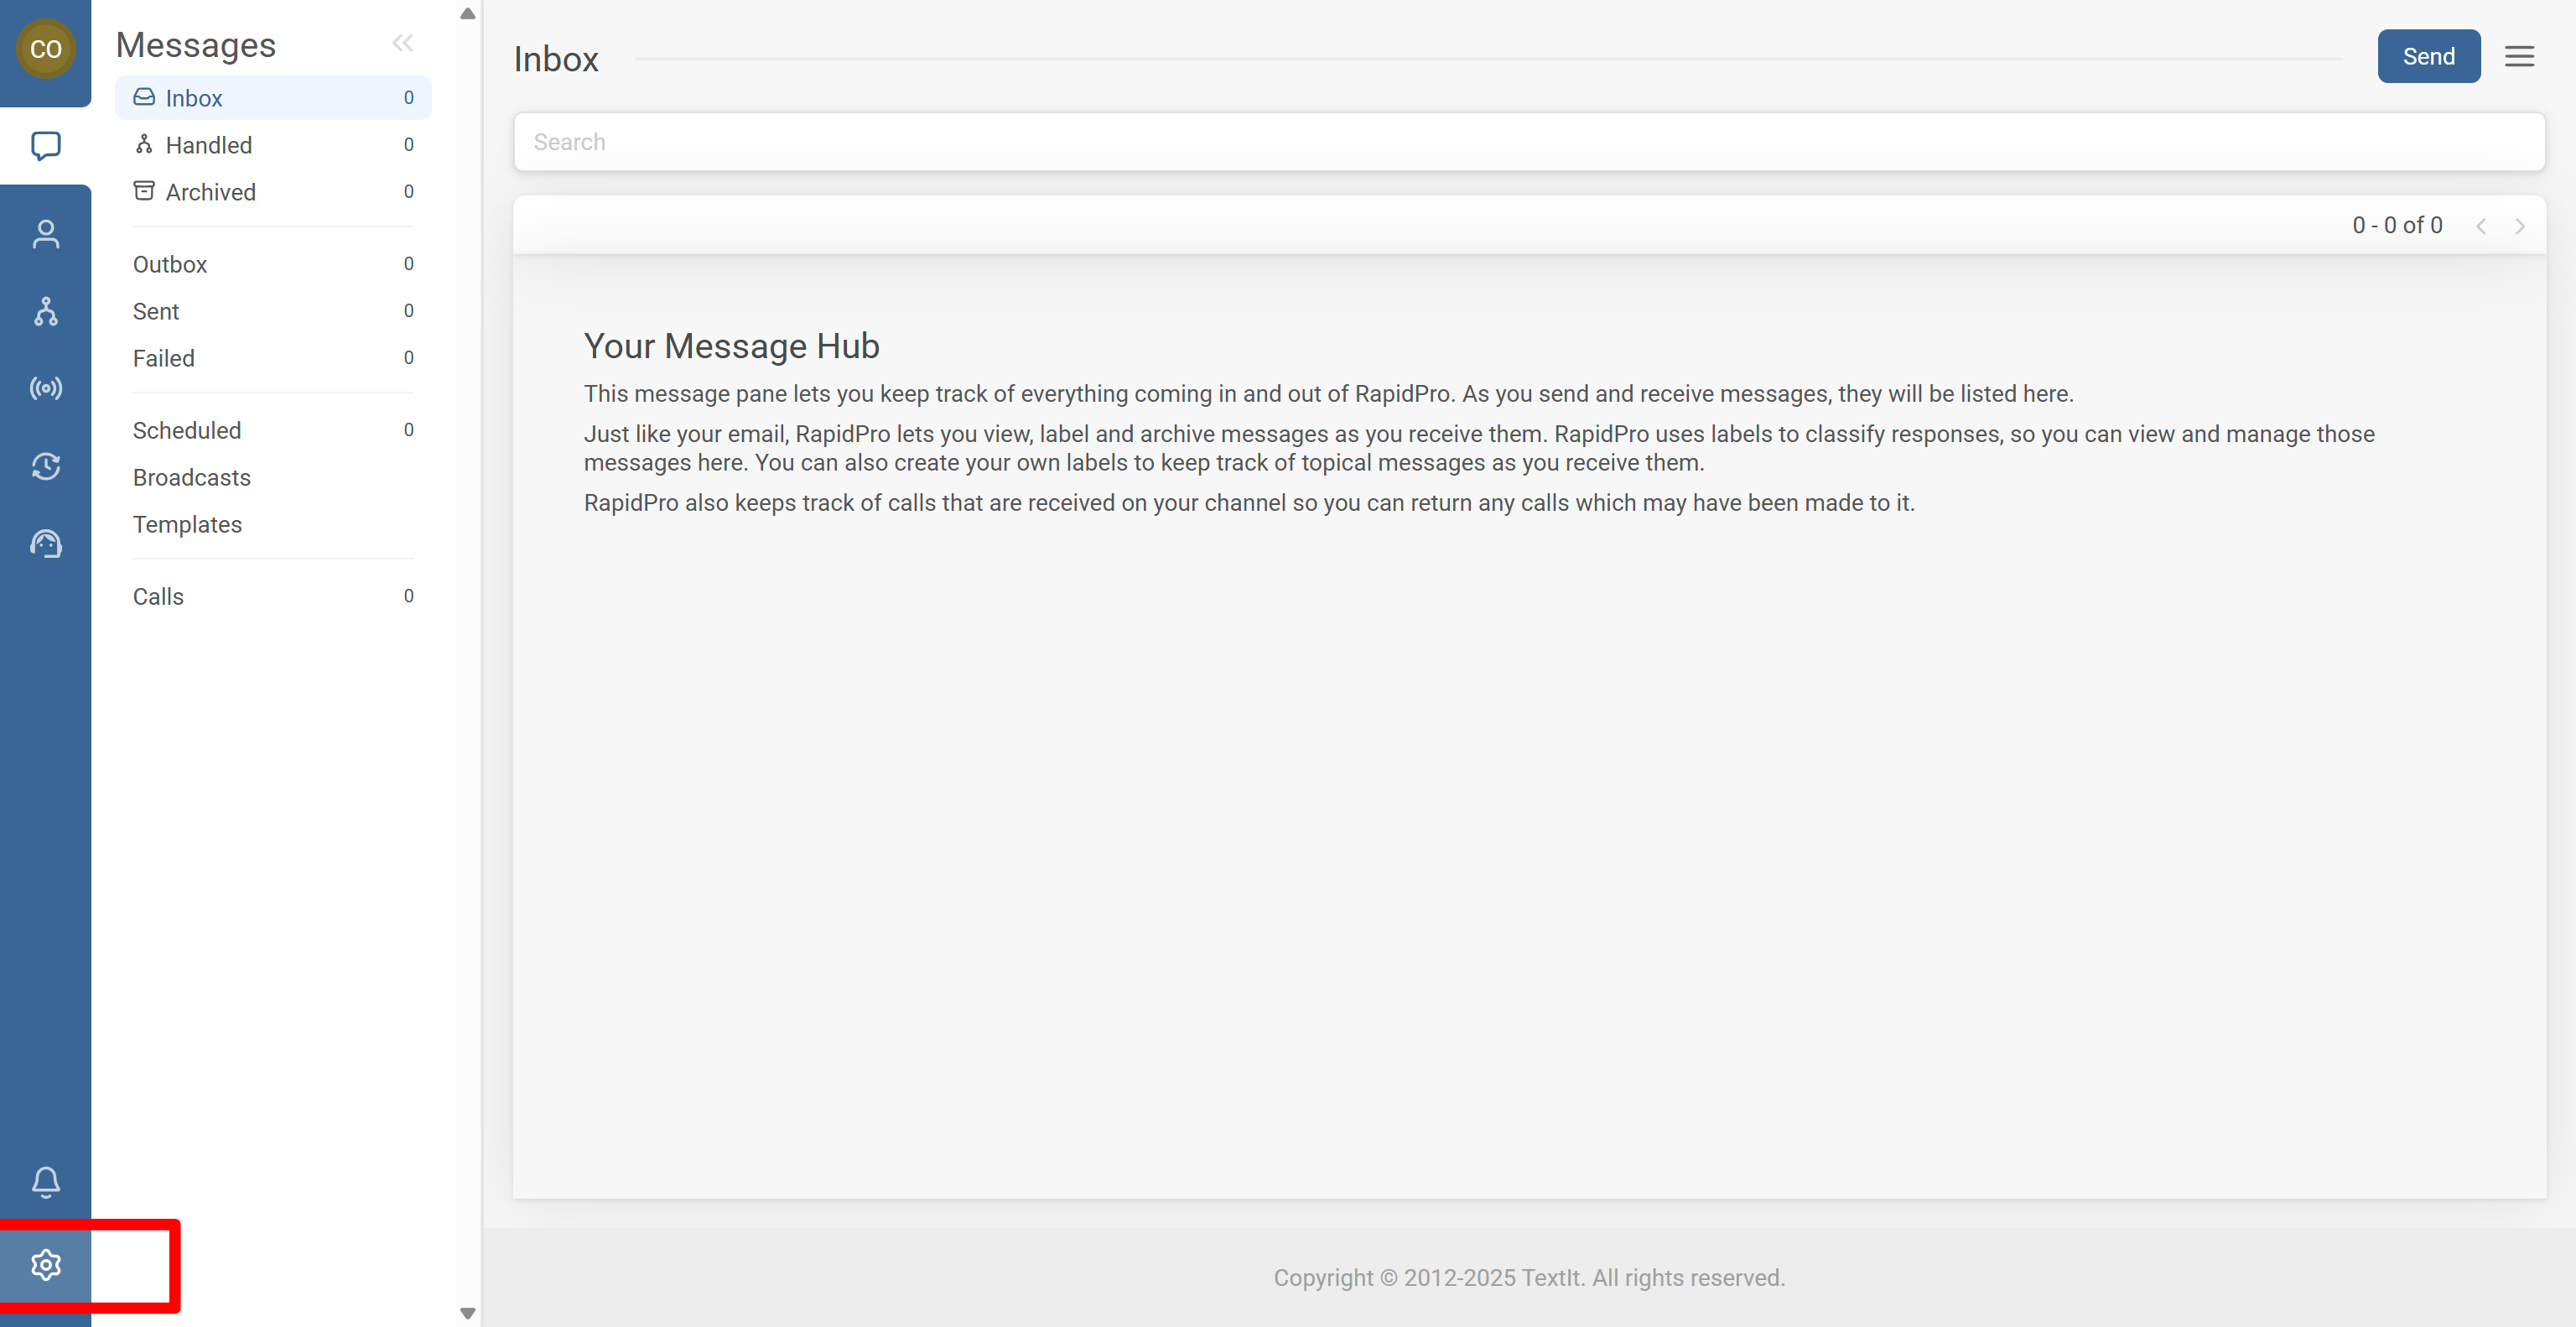Go to next page of messages

pos(2519,225)
